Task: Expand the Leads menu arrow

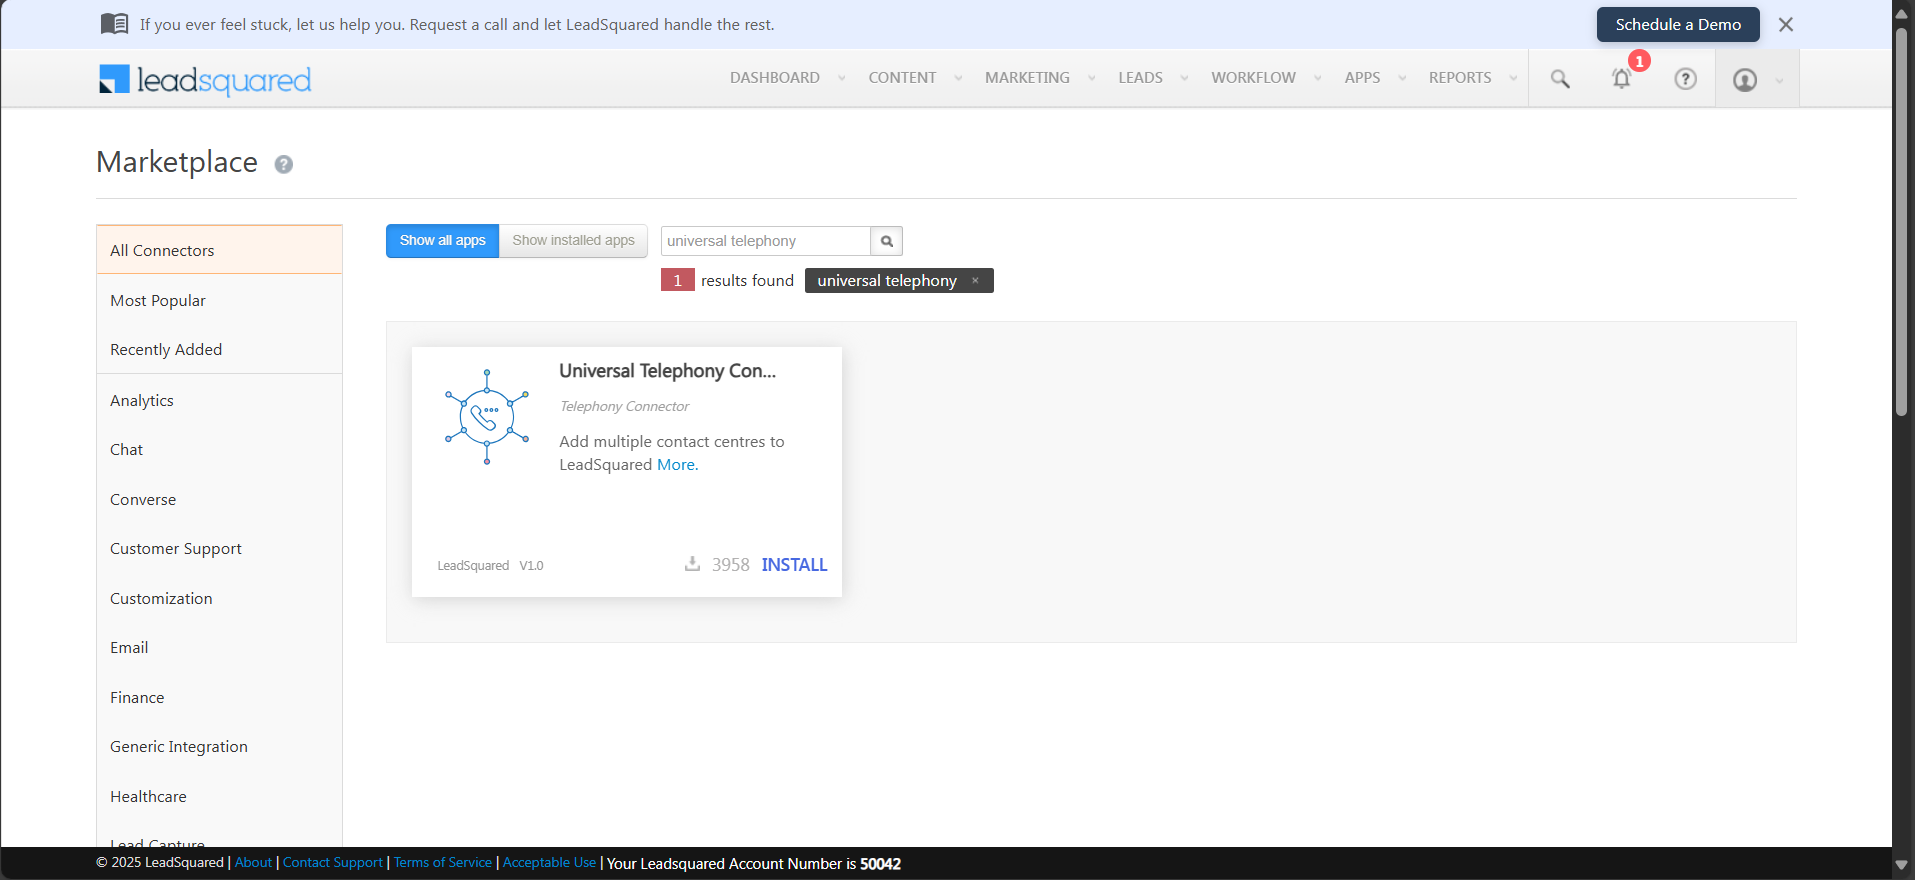Action: coord(1185,78)
